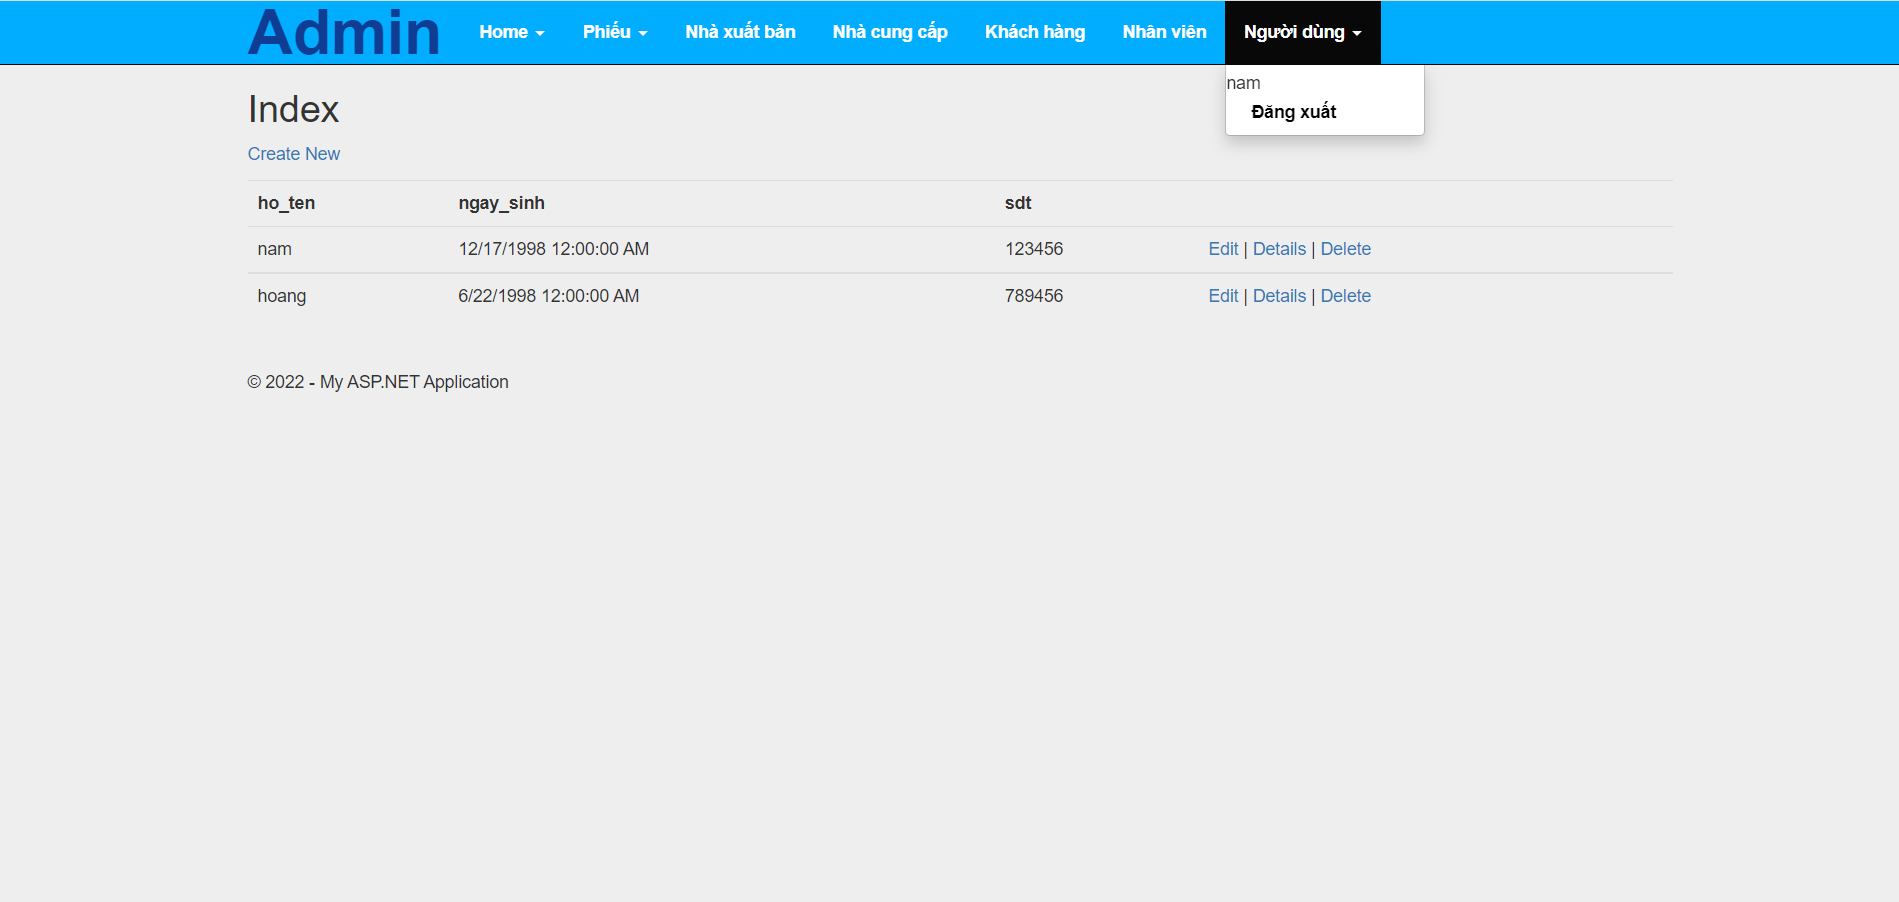Image resolution: width=1899 pixels, height=902 pixels.
Task: Click the sdt column header
Action: click(x=1017, y=202)
